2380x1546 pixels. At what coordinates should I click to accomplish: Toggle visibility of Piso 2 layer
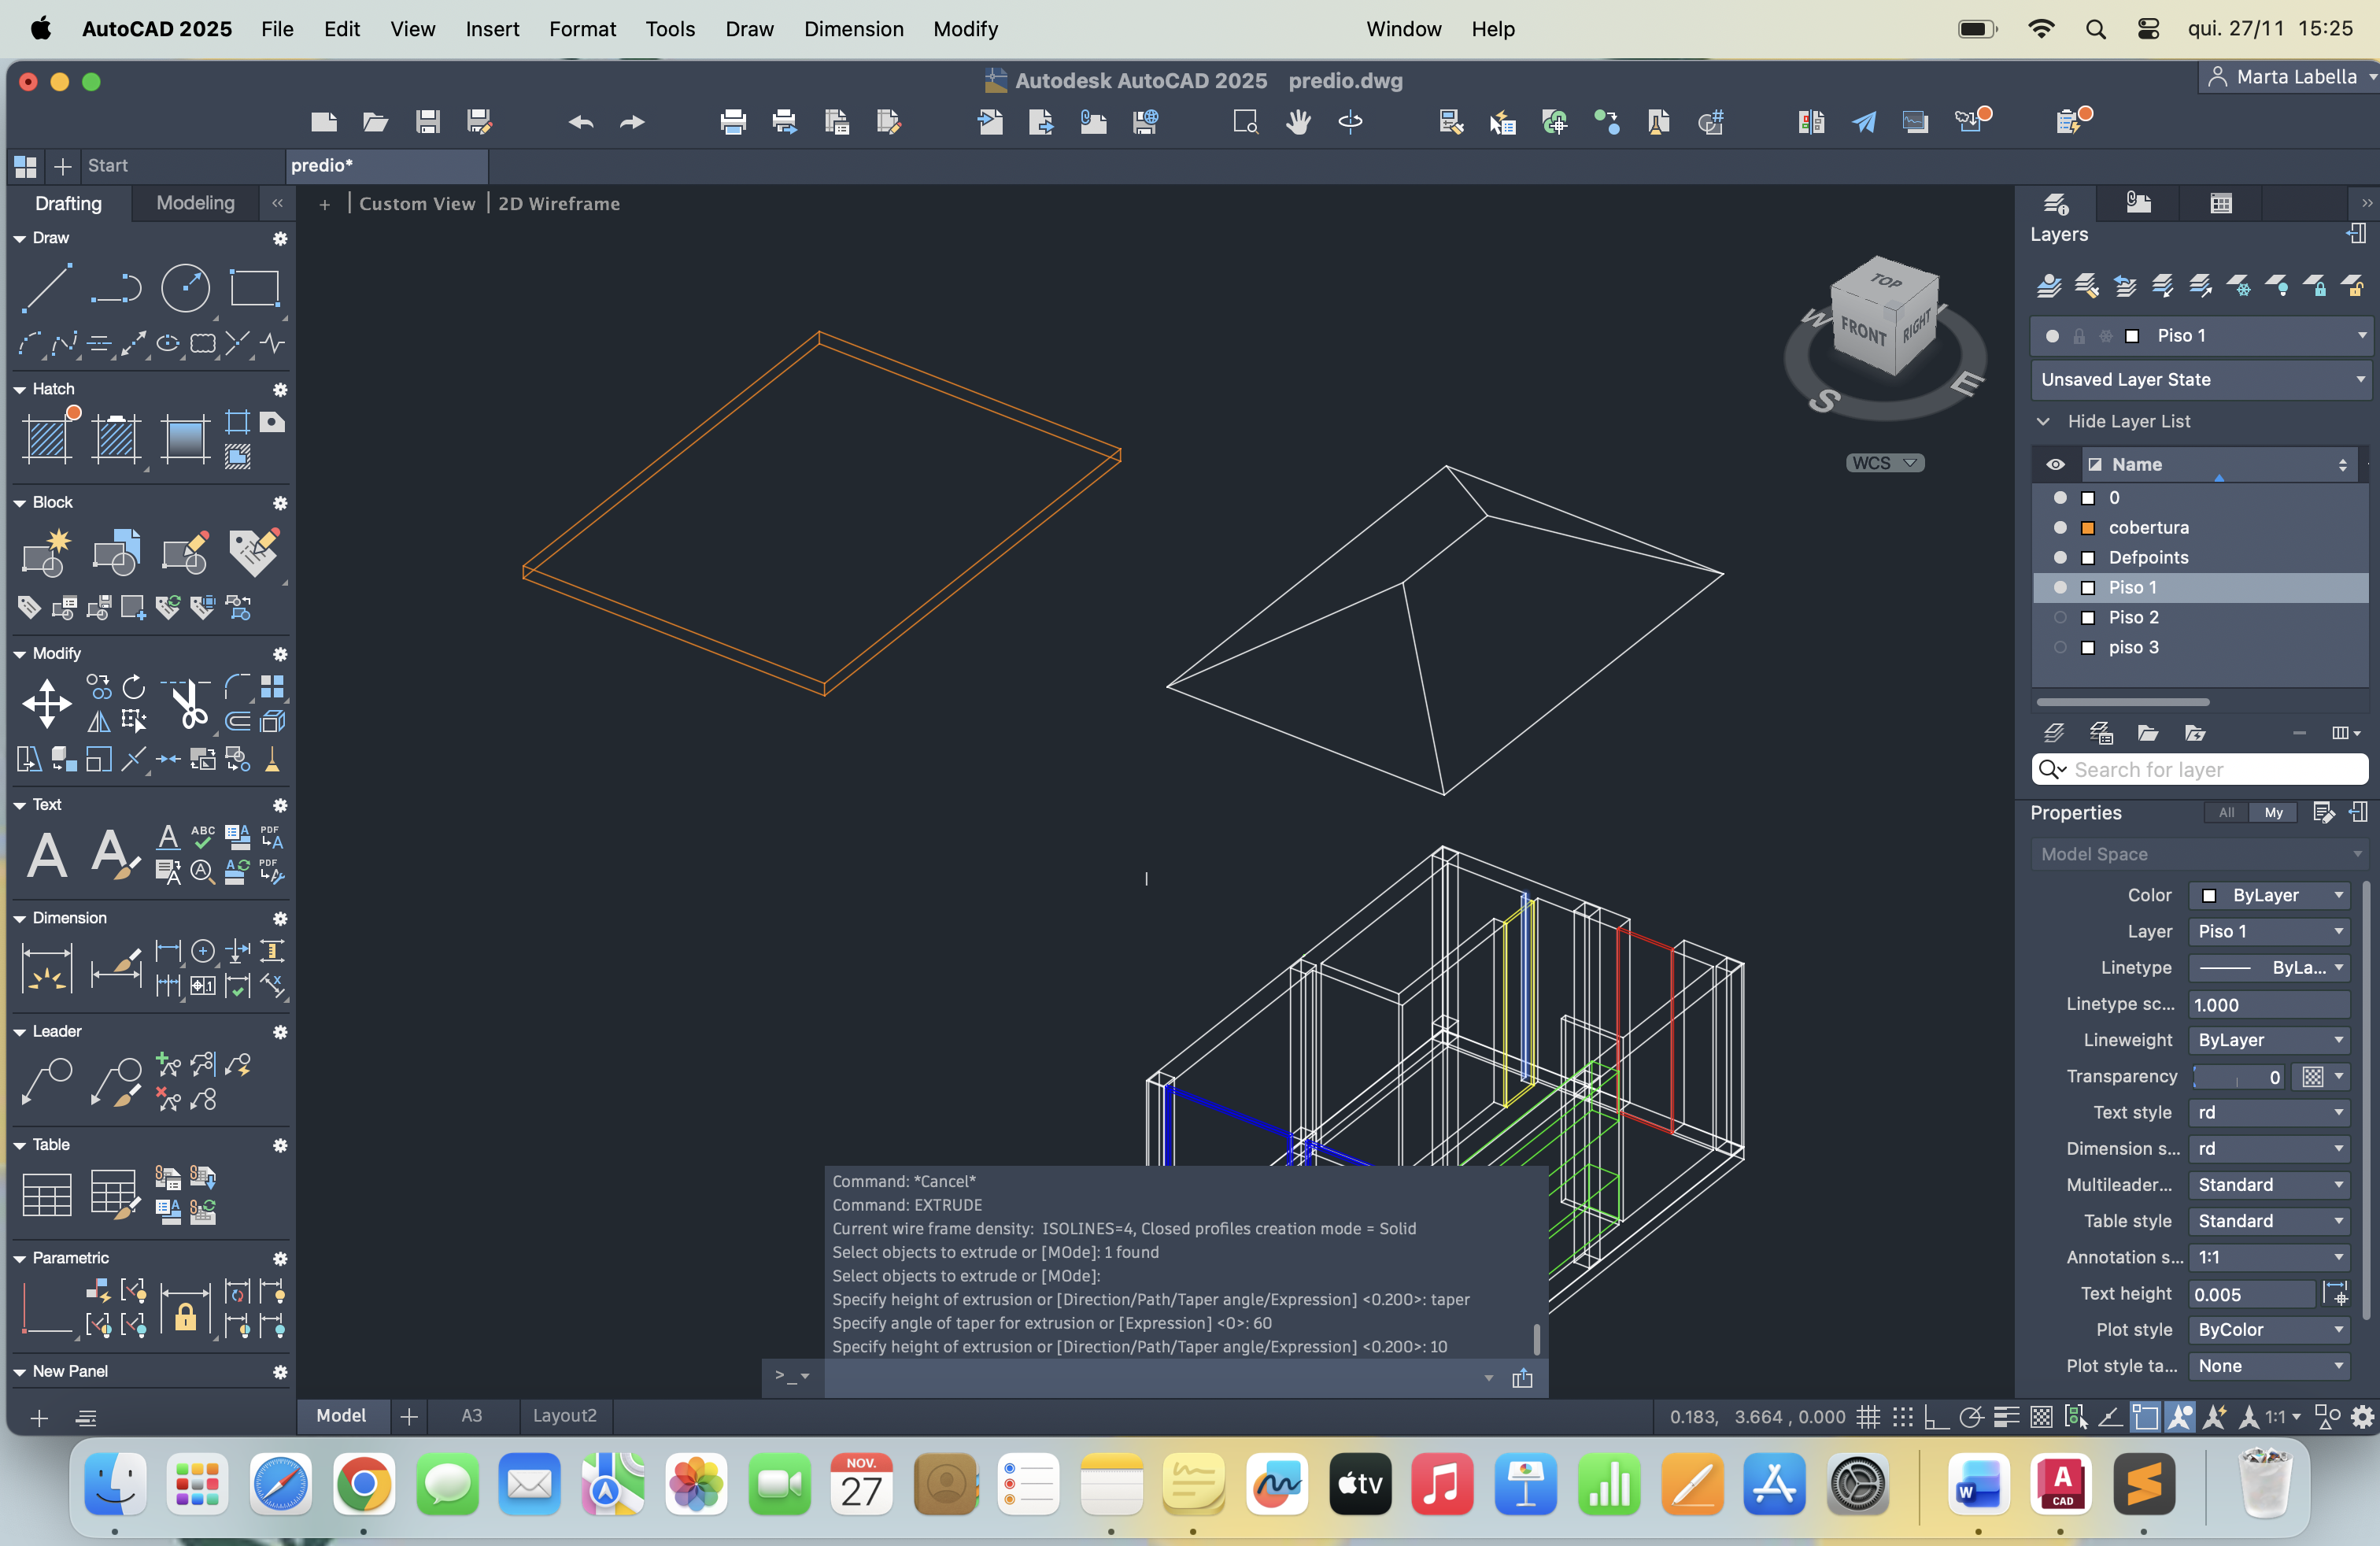click(x=2059, y=618)
